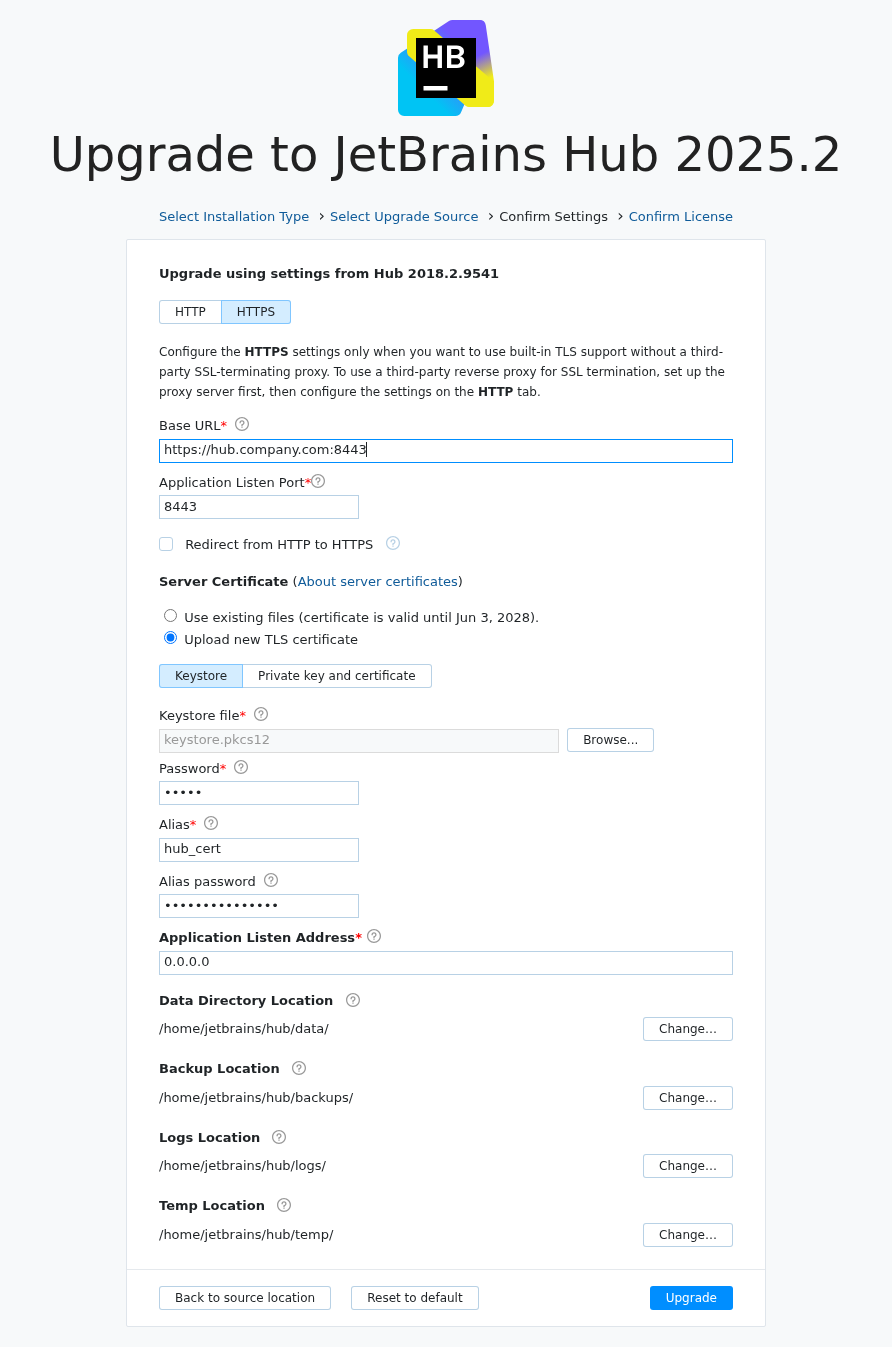Viewport: 892px width, 1347px height.
Task: Open Data Directory Location help icon
Action: pos(352,1000)
